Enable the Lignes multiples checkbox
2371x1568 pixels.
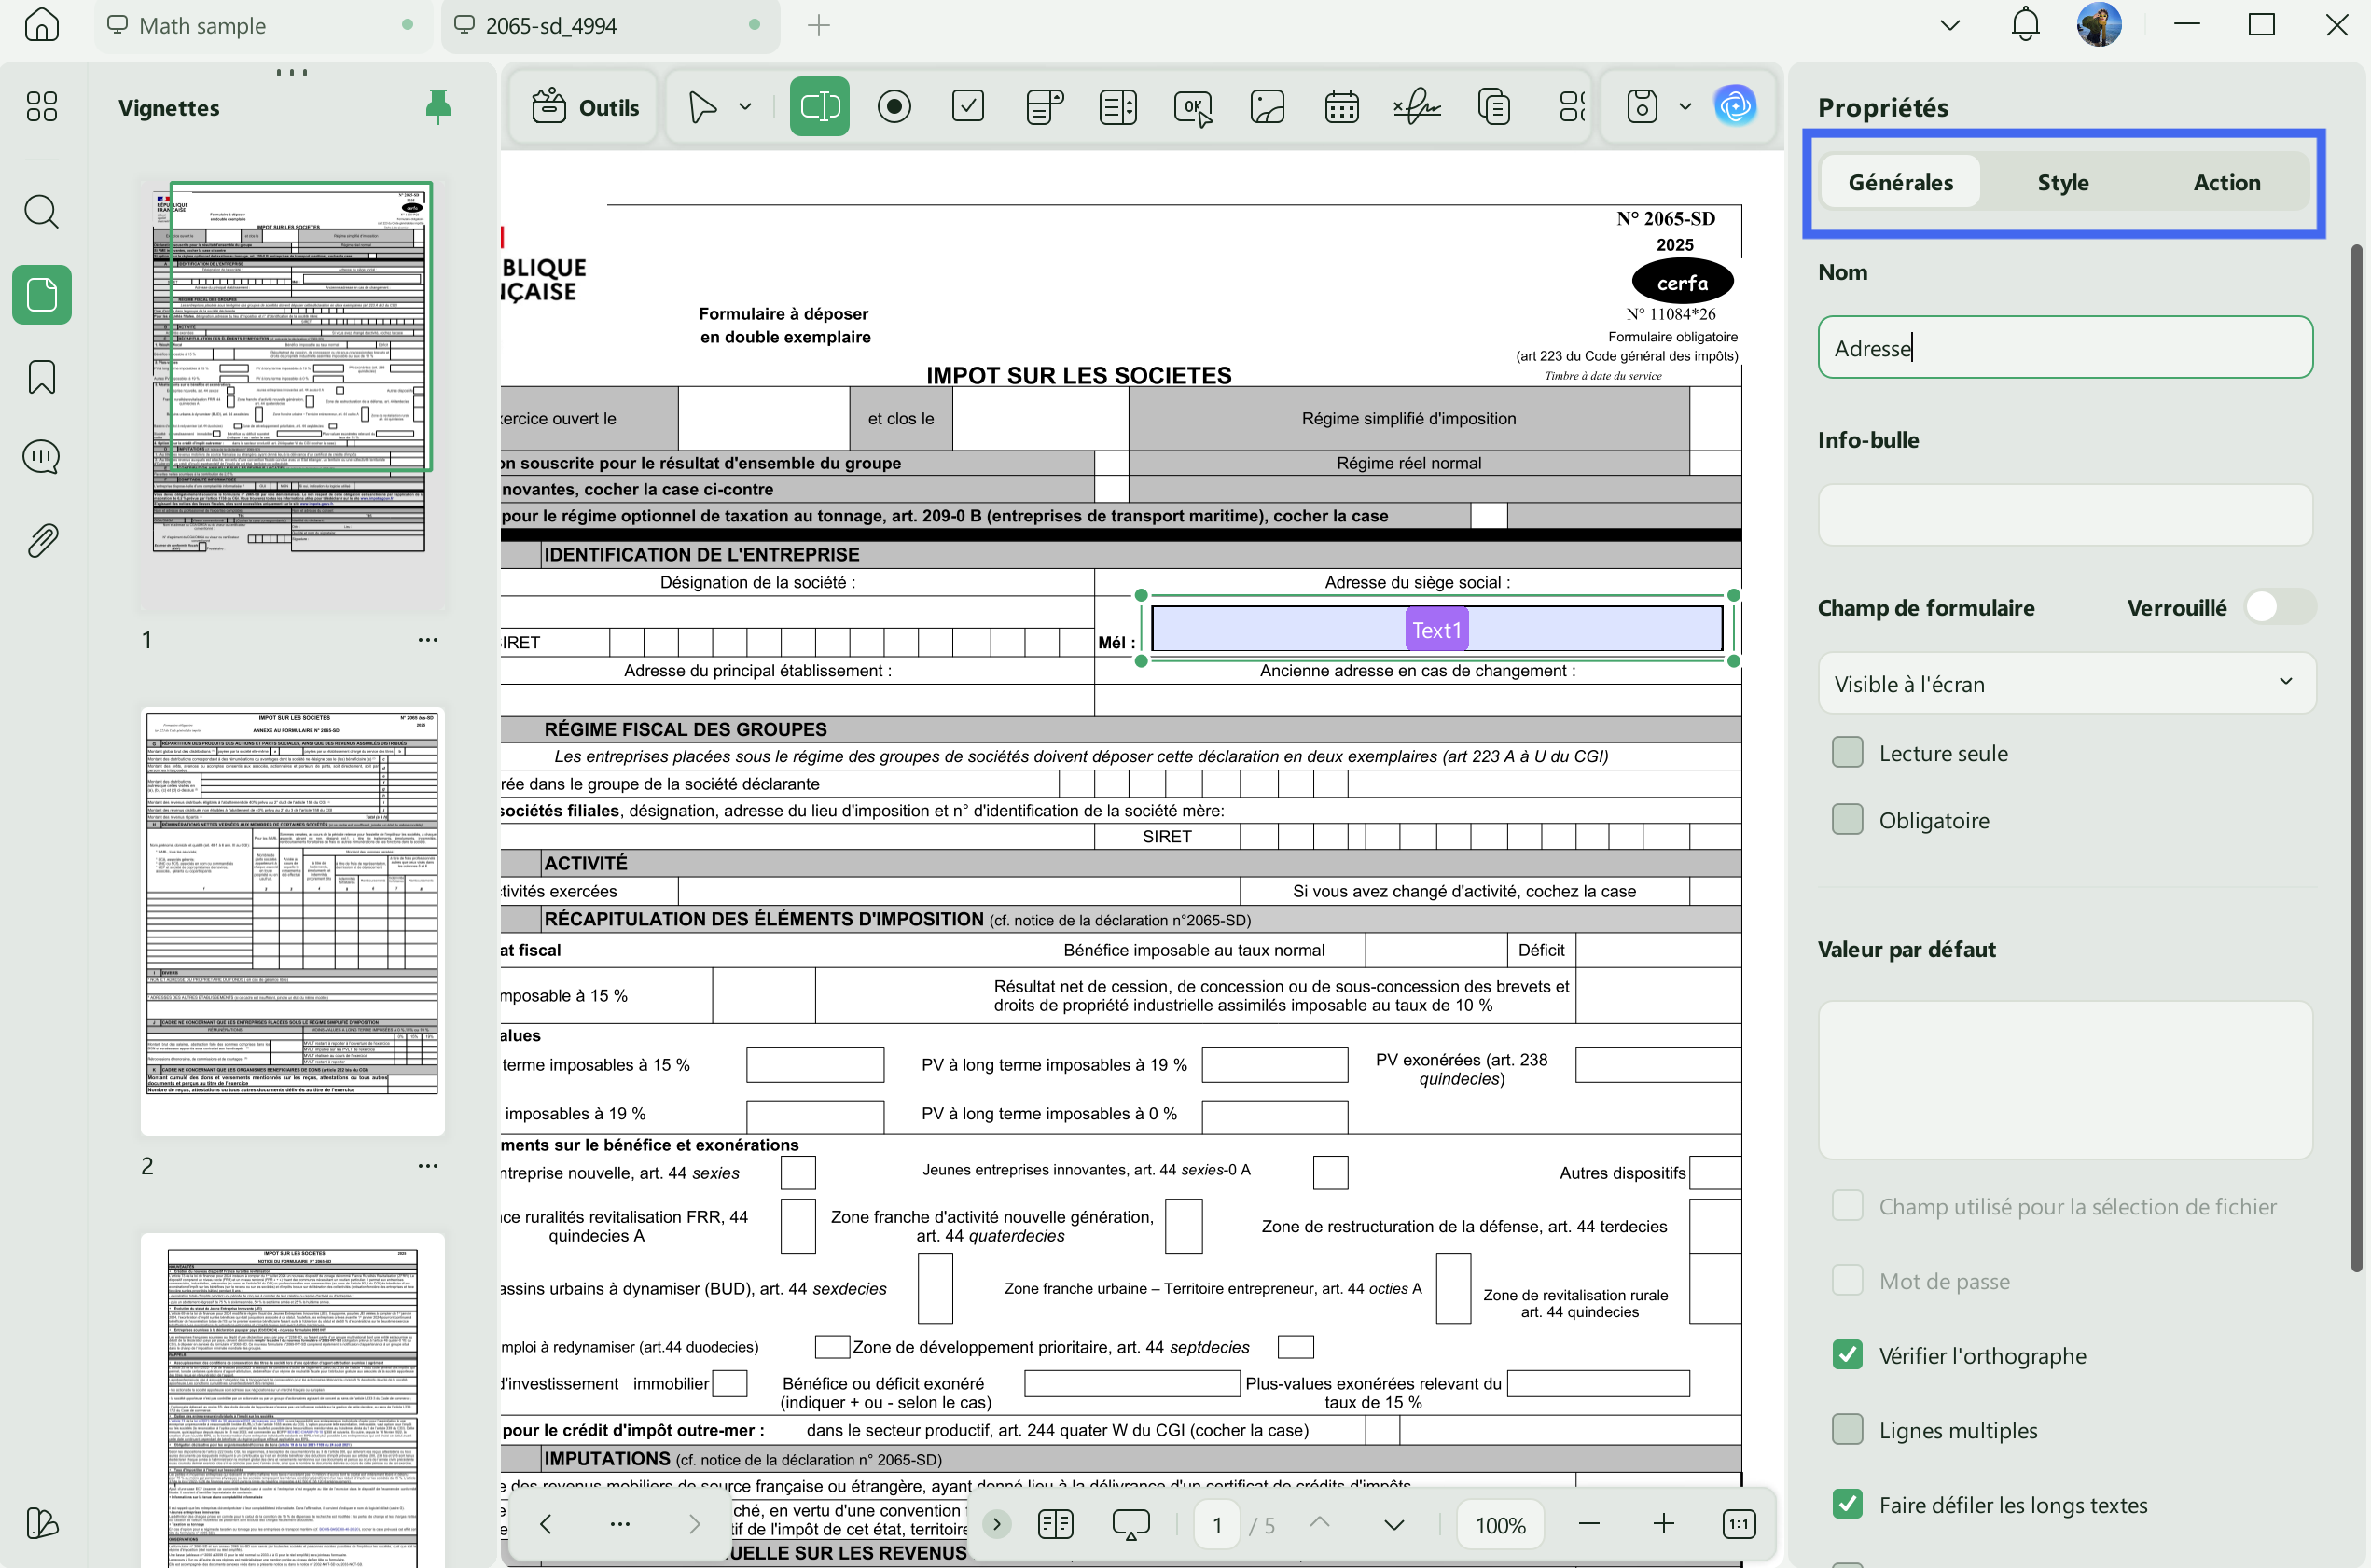click(x=1847, y=1430)
